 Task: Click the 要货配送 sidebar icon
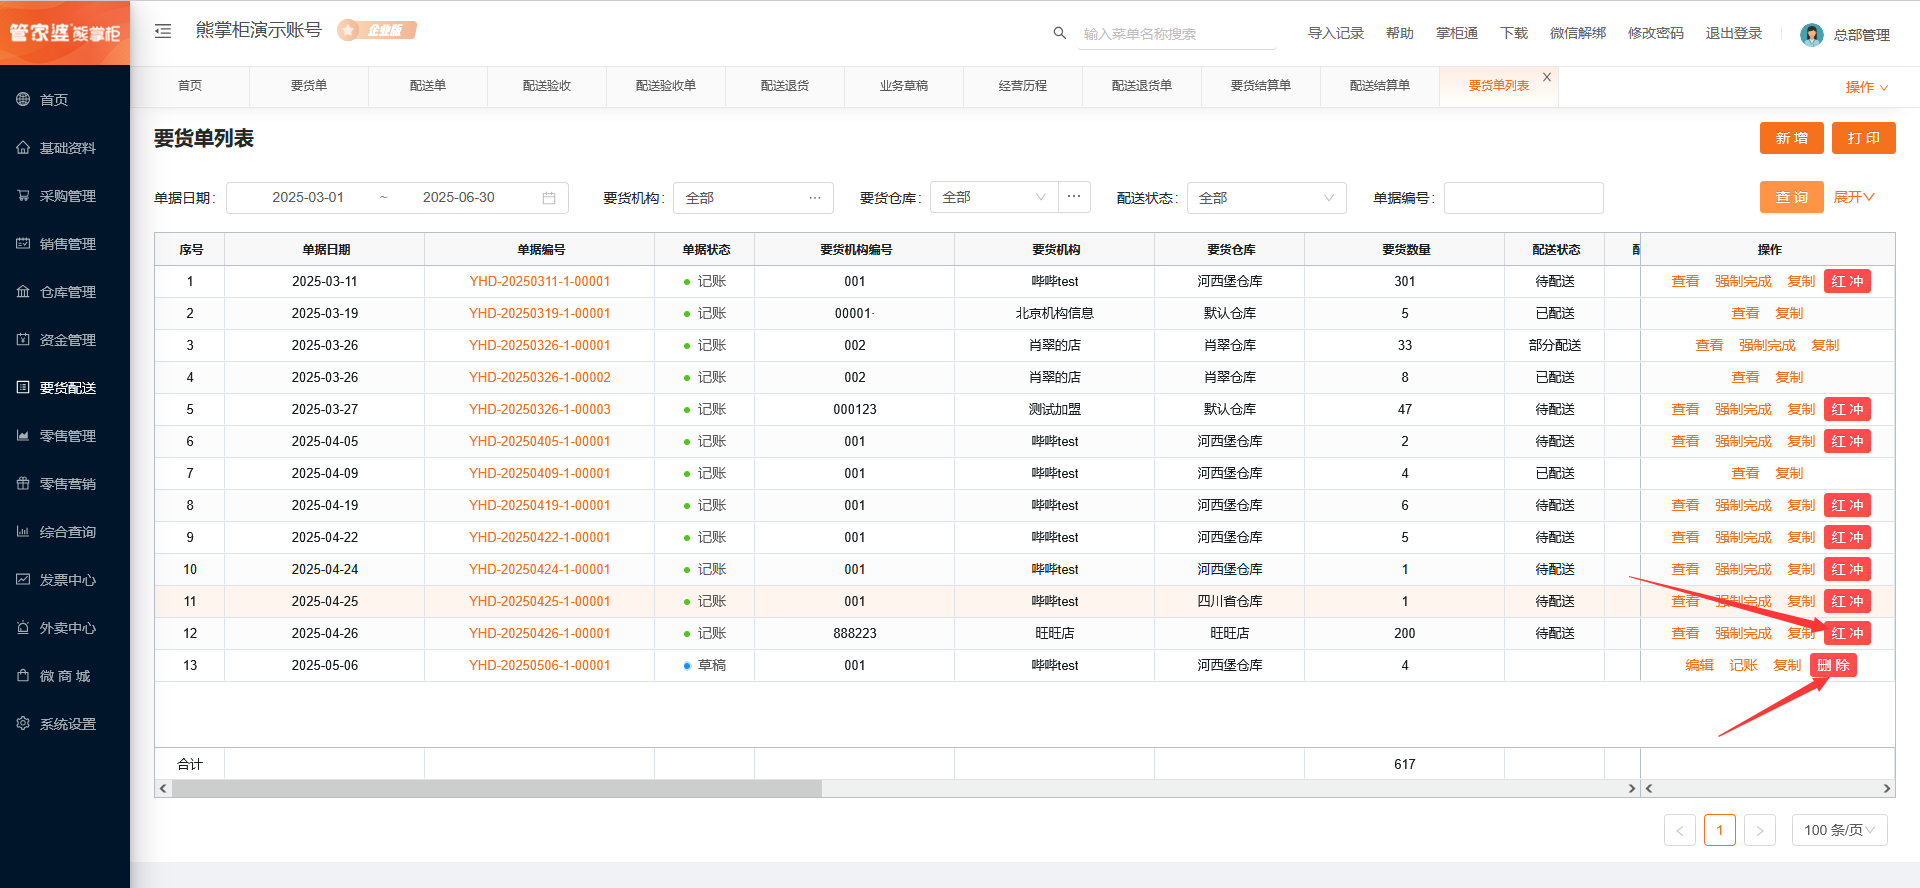(23, 387)
